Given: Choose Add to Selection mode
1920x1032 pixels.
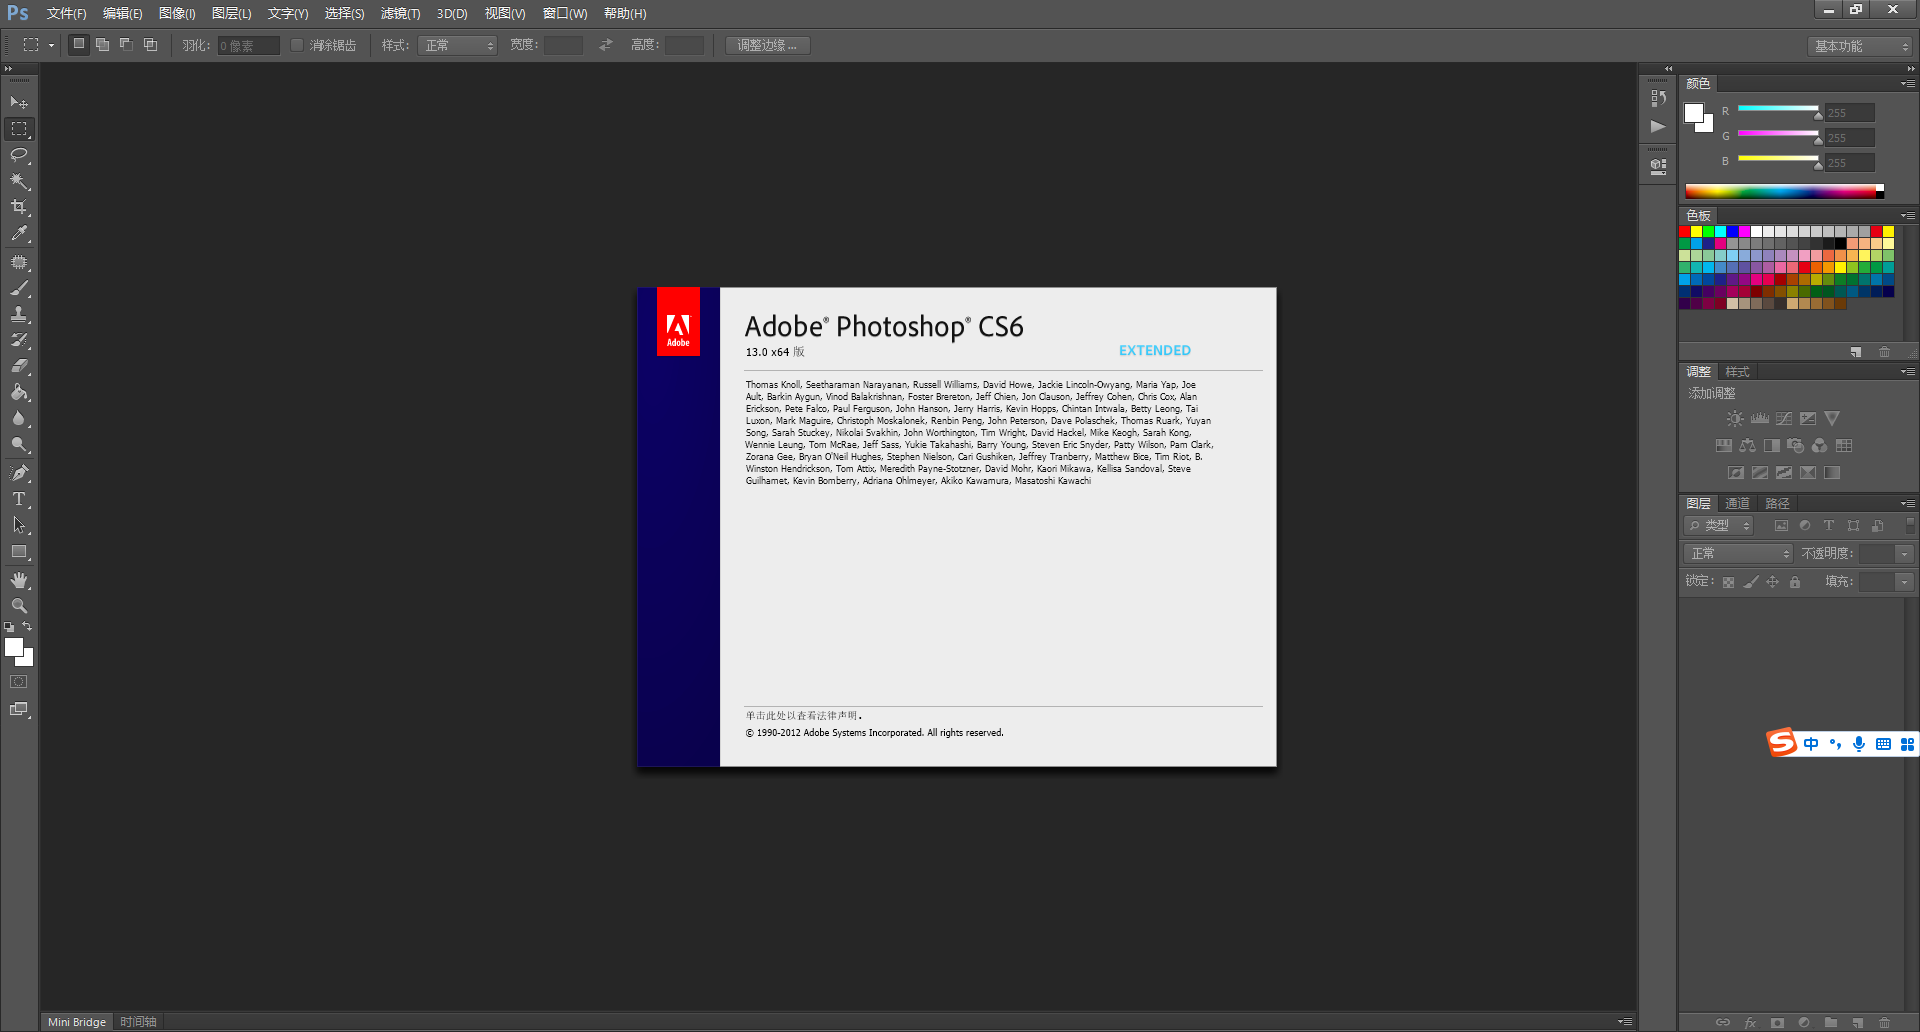Looking at the screenshot, I should [102, 45].
